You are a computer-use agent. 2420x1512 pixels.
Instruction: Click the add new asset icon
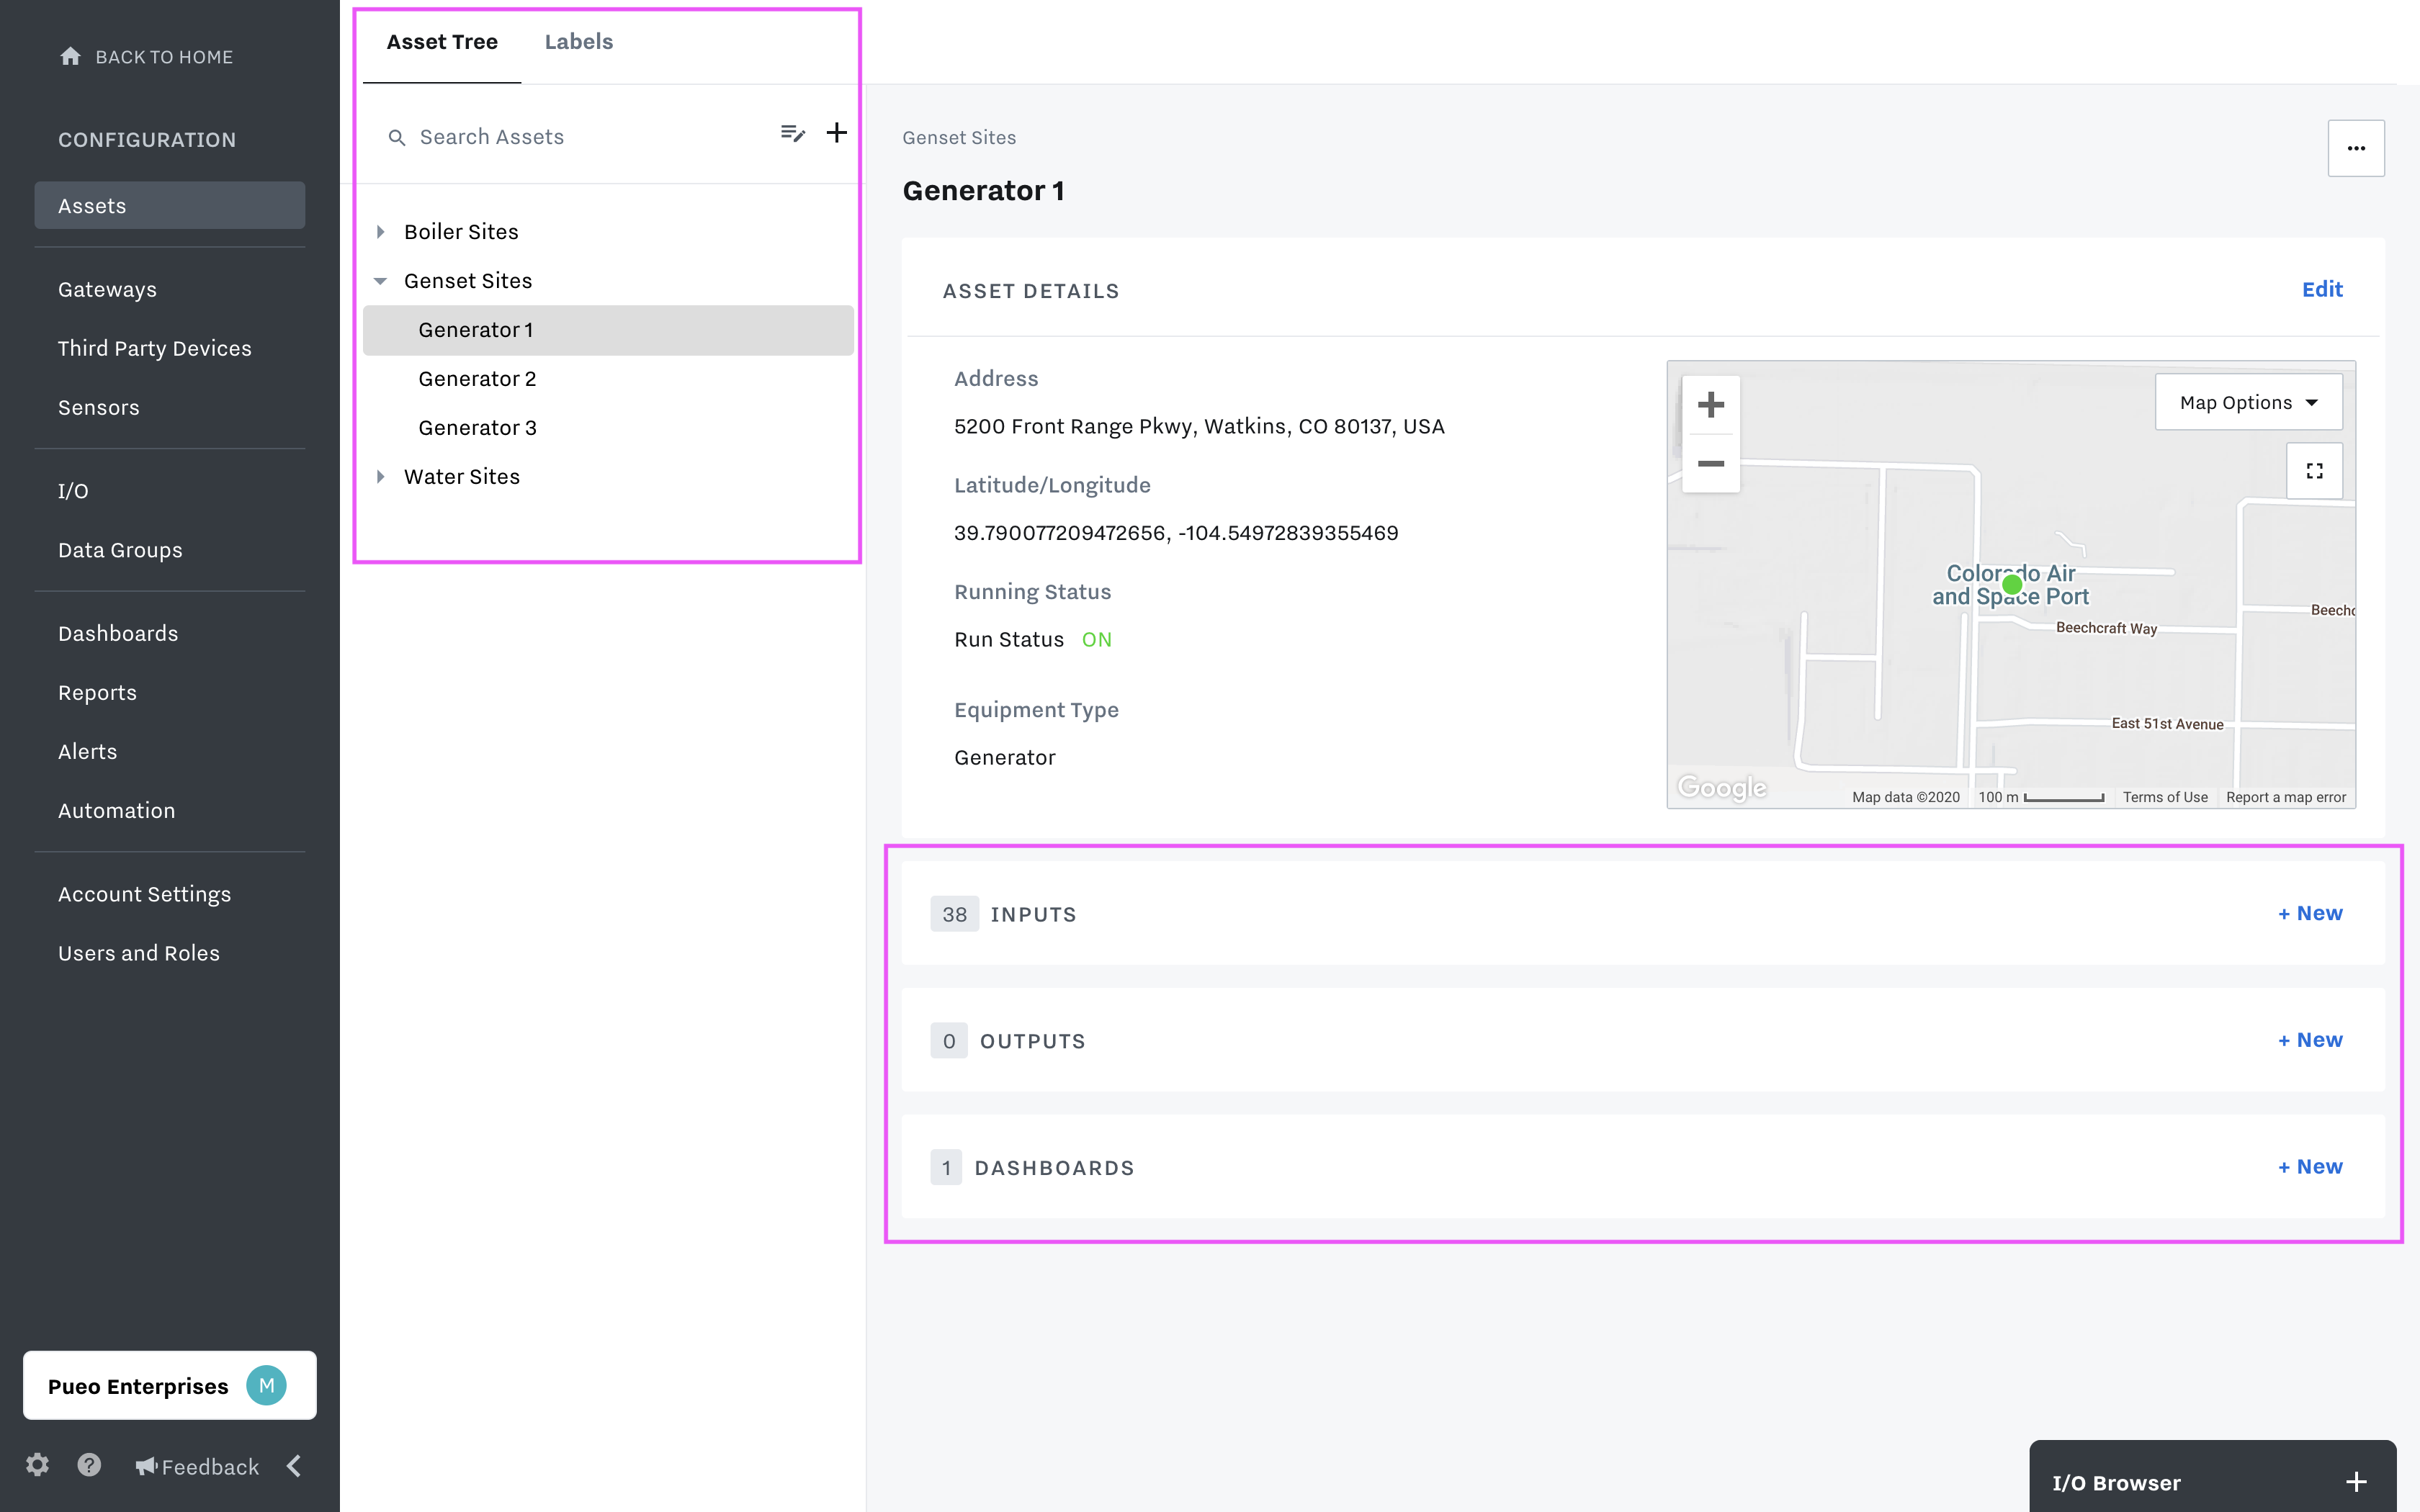(835, 132)
